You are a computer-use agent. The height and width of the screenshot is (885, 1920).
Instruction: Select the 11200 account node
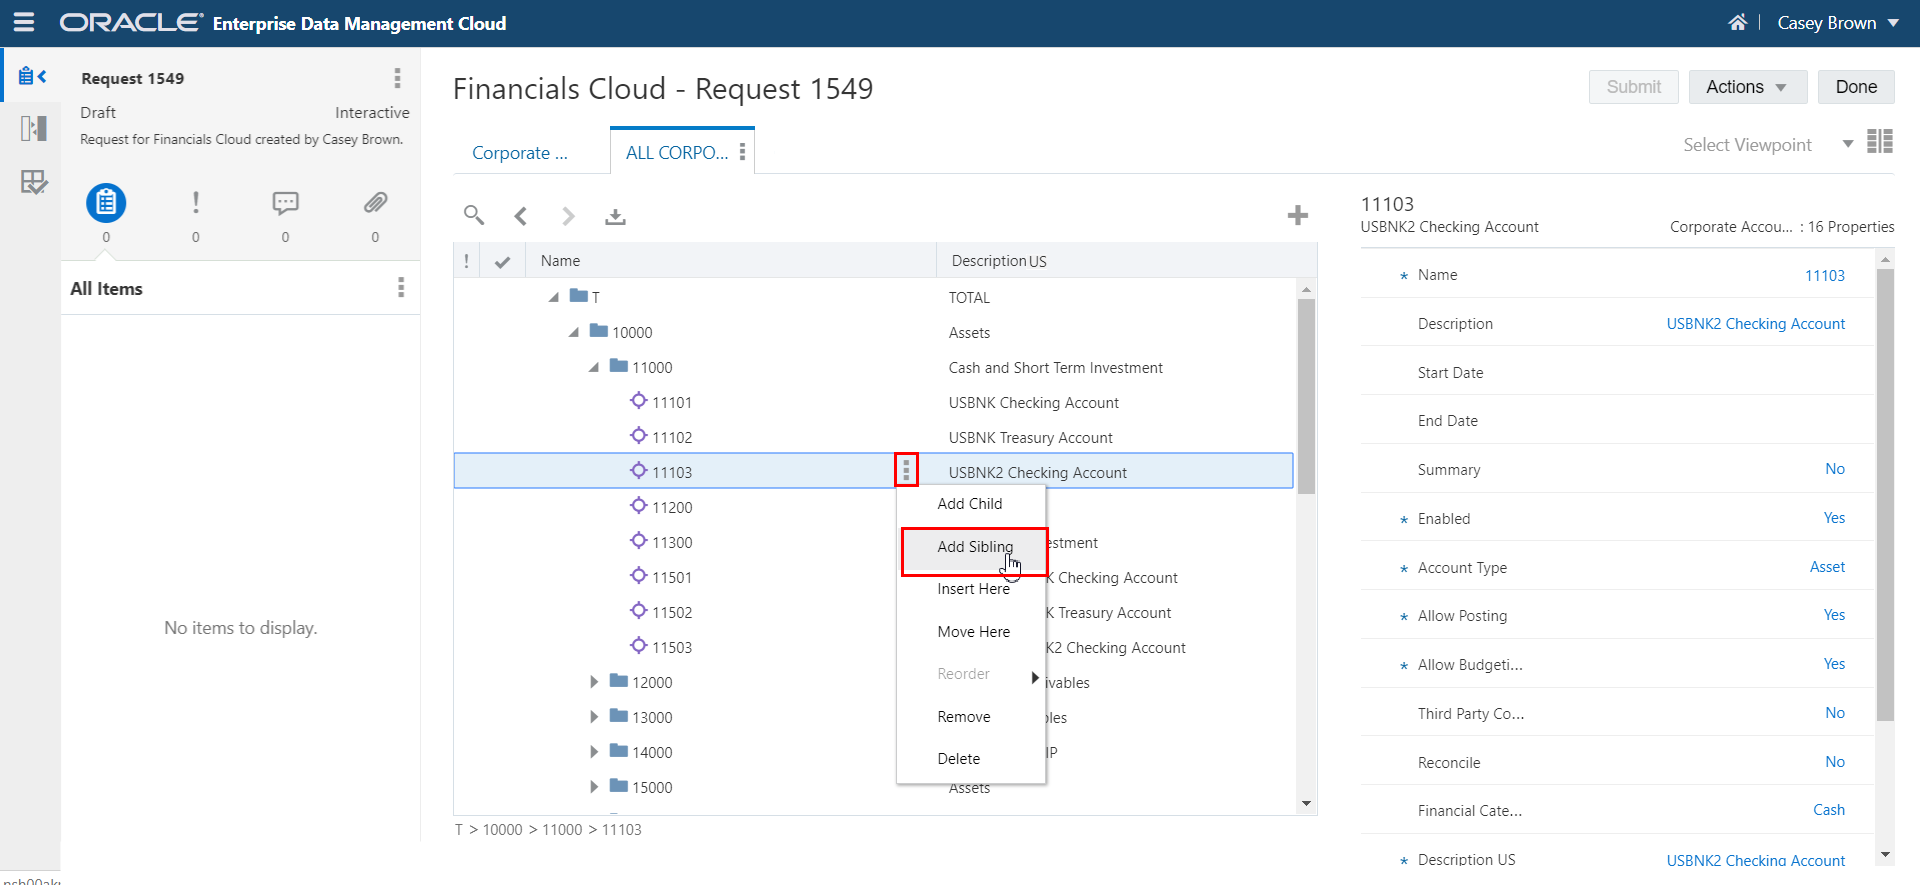[x=672, y=507]
